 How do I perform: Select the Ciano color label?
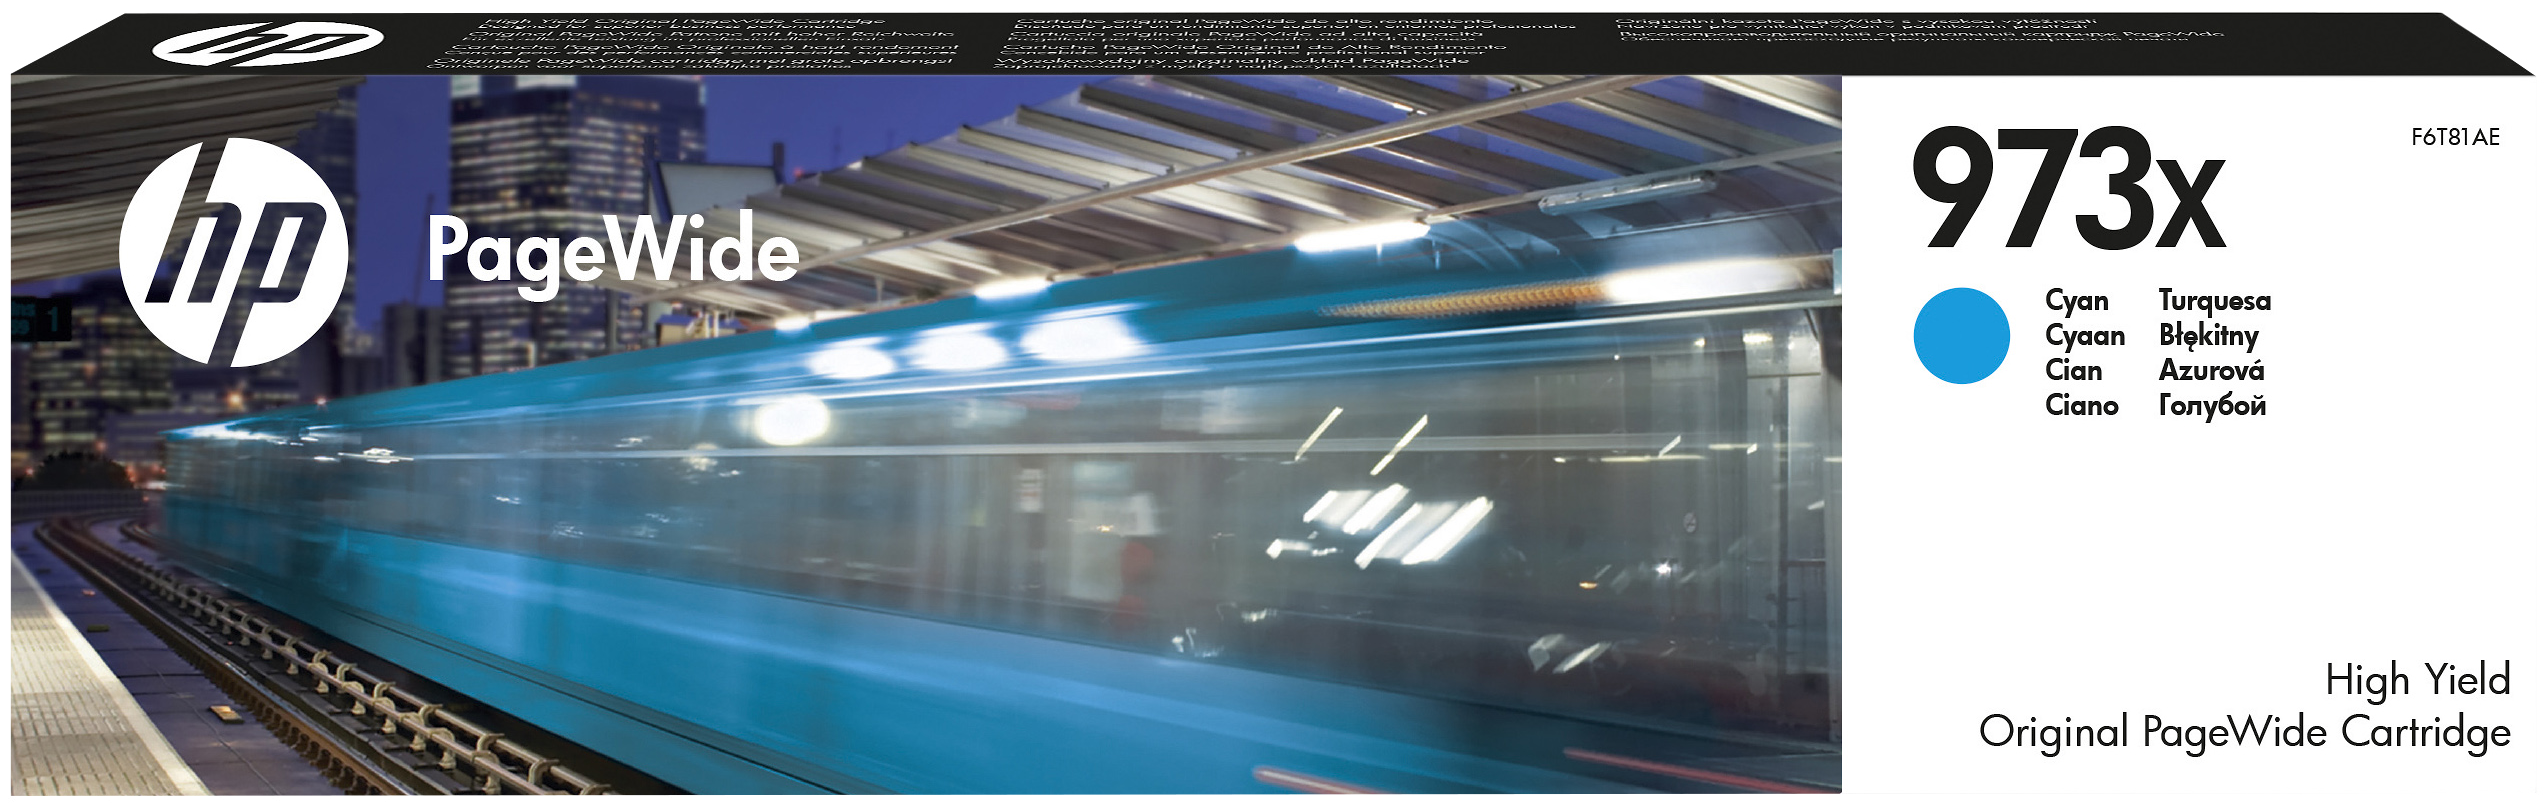2081,406
